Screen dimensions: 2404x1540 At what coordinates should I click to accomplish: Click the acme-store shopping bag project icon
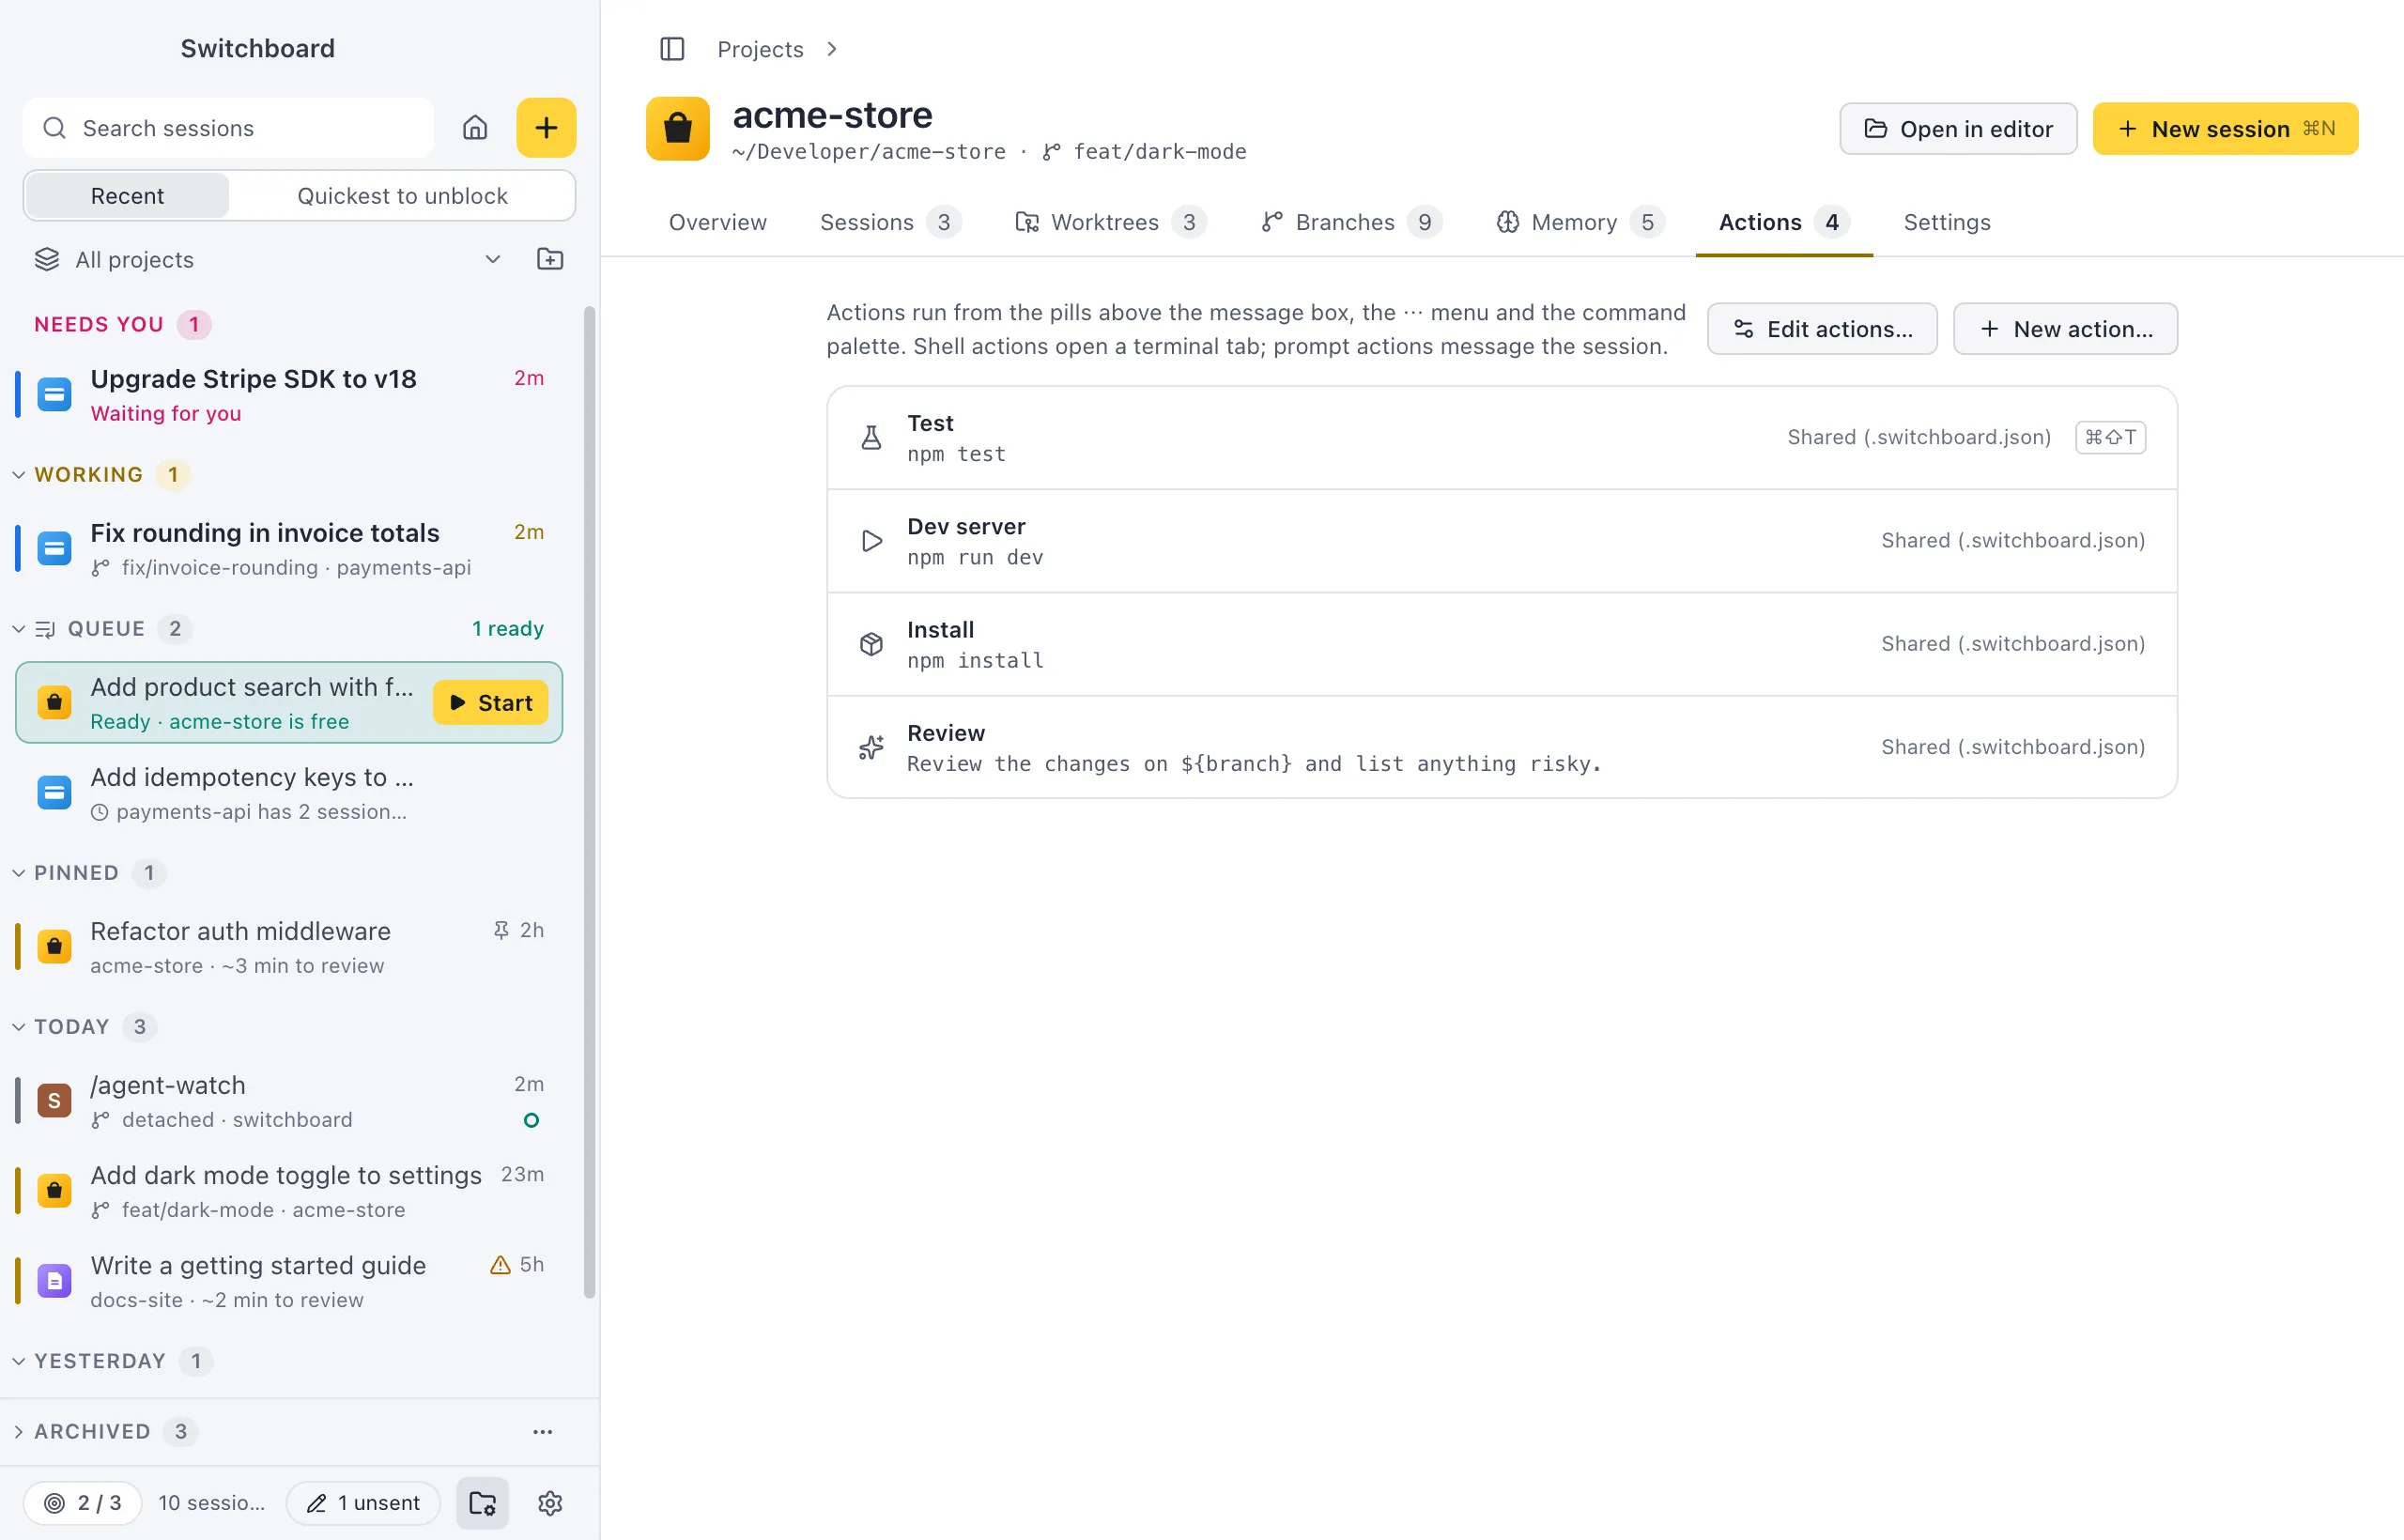(x=678, y=128)
